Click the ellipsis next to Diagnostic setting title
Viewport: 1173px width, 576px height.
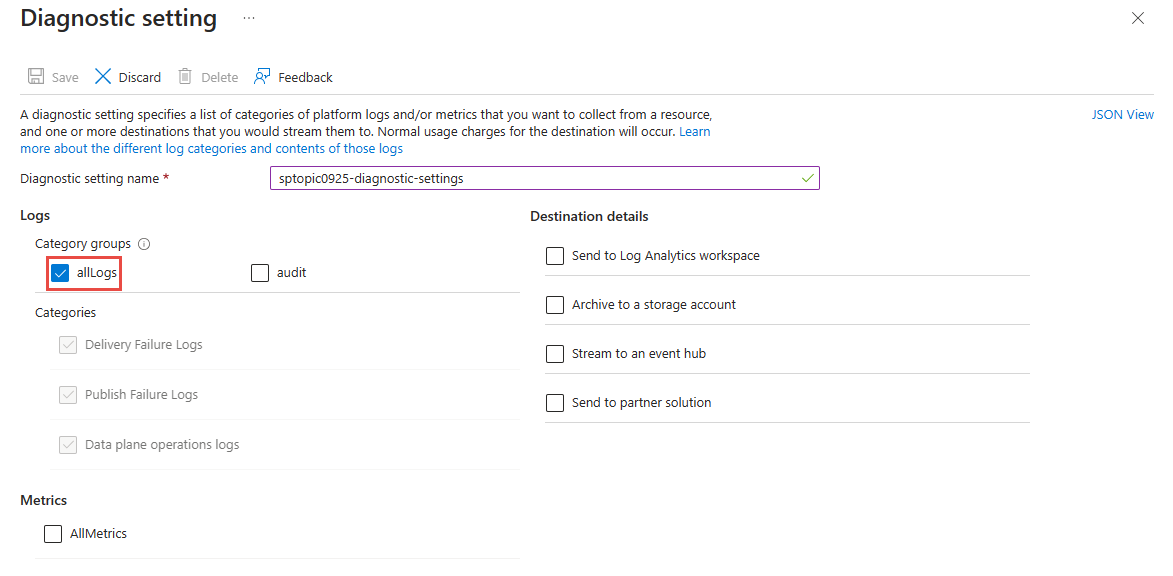(x=248, y=18)
